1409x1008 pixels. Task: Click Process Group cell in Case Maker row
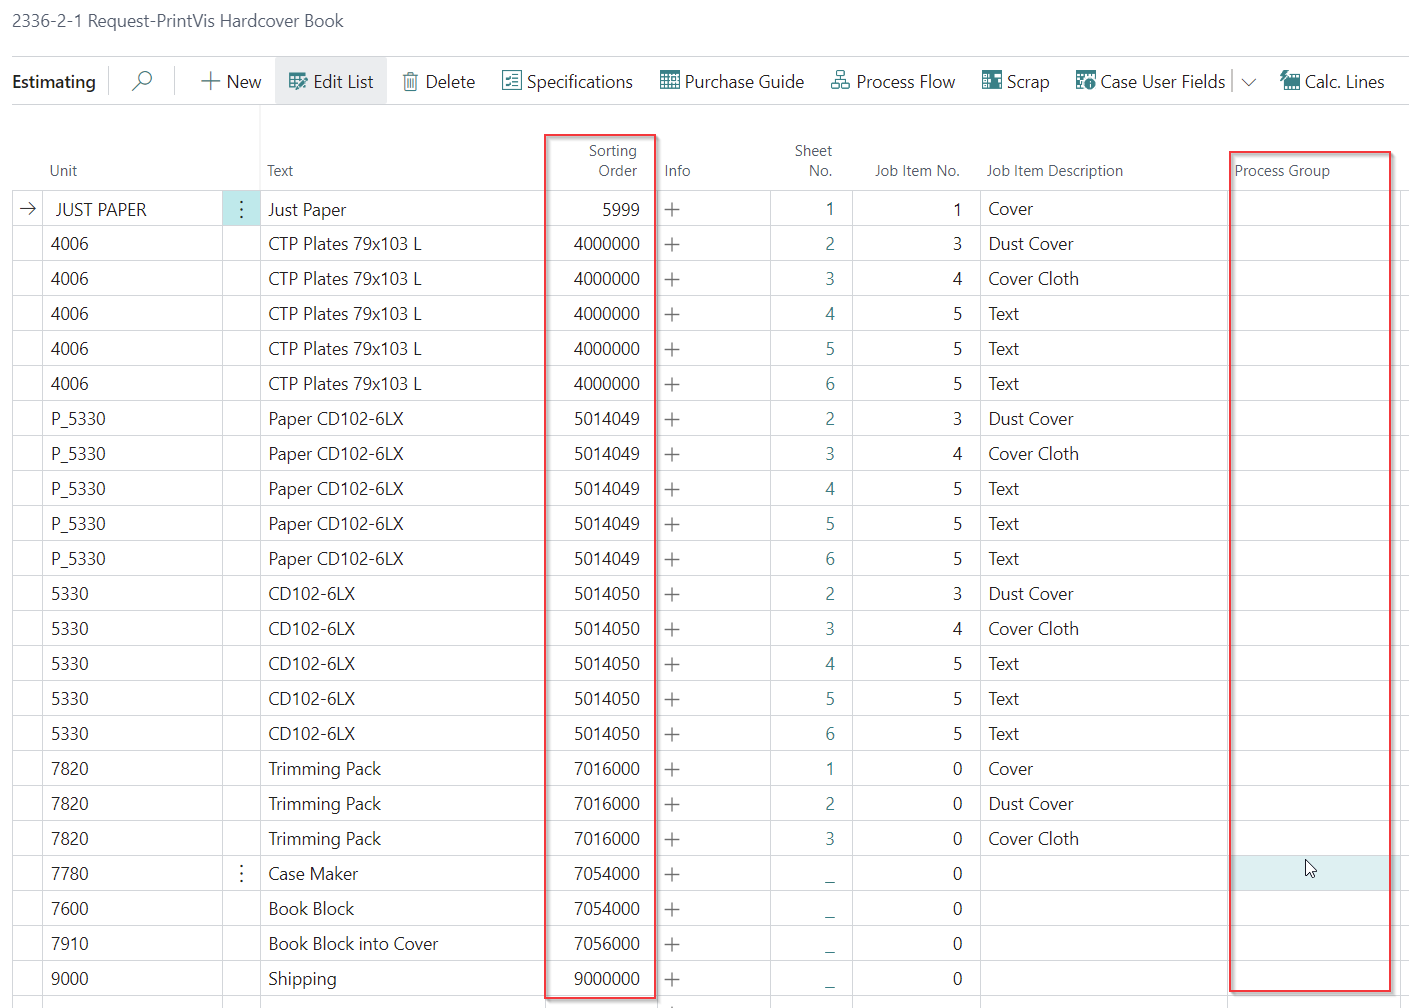click(1308, 874)
